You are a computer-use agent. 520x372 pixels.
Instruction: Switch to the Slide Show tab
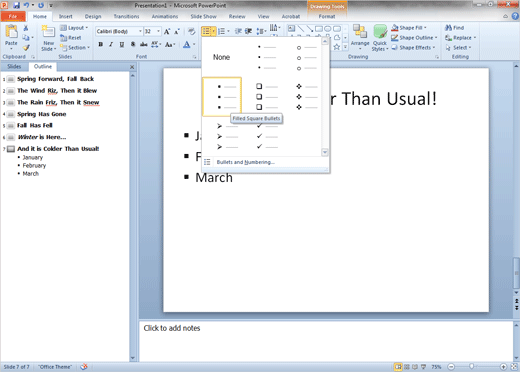(x=203, y=16)
